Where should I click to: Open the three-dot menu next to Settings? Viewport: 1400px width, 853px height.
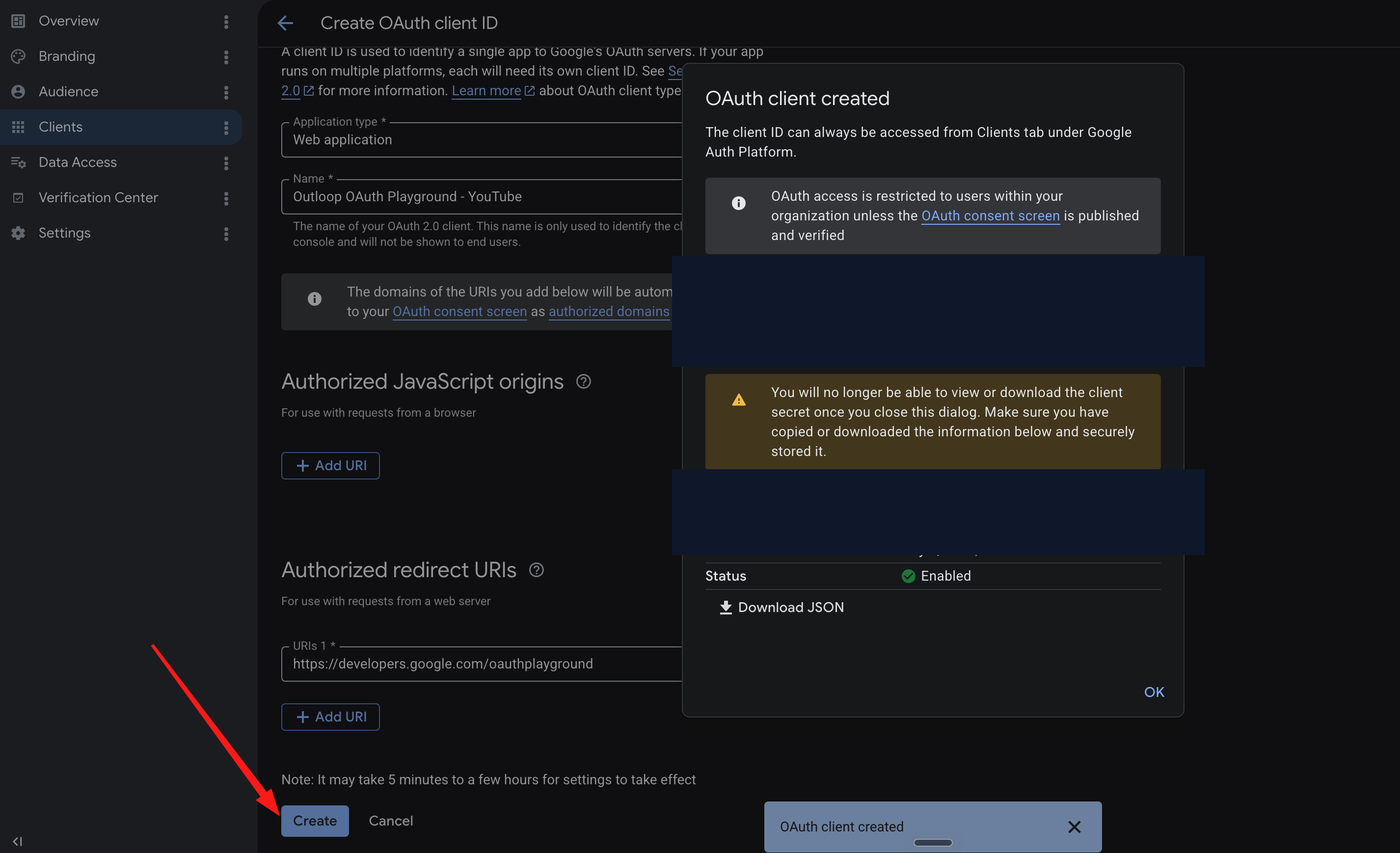pyautogui.click(x=226, y=234)
